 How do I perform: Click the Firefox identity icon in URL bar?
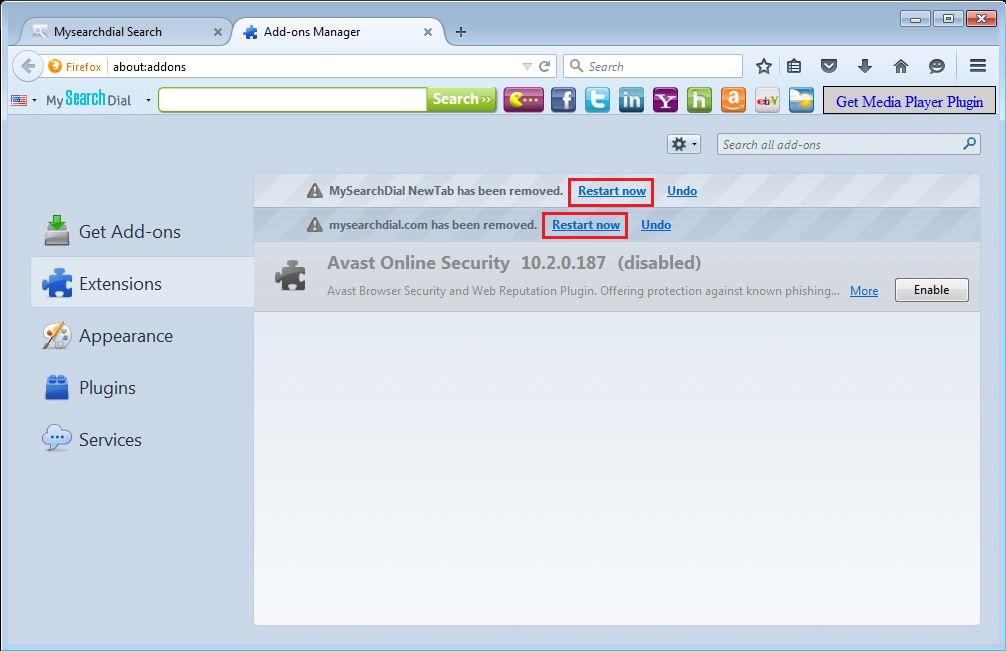(55, 66)
